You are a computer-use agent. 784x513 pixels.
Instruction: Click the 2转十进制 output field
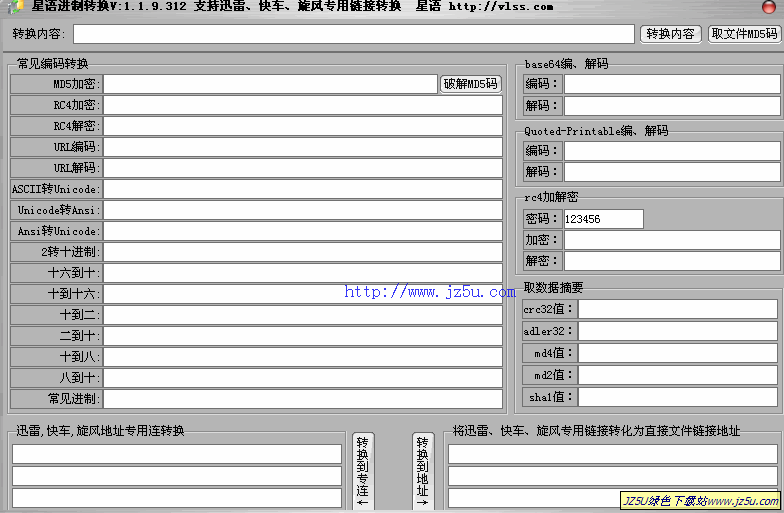(303, 252)
